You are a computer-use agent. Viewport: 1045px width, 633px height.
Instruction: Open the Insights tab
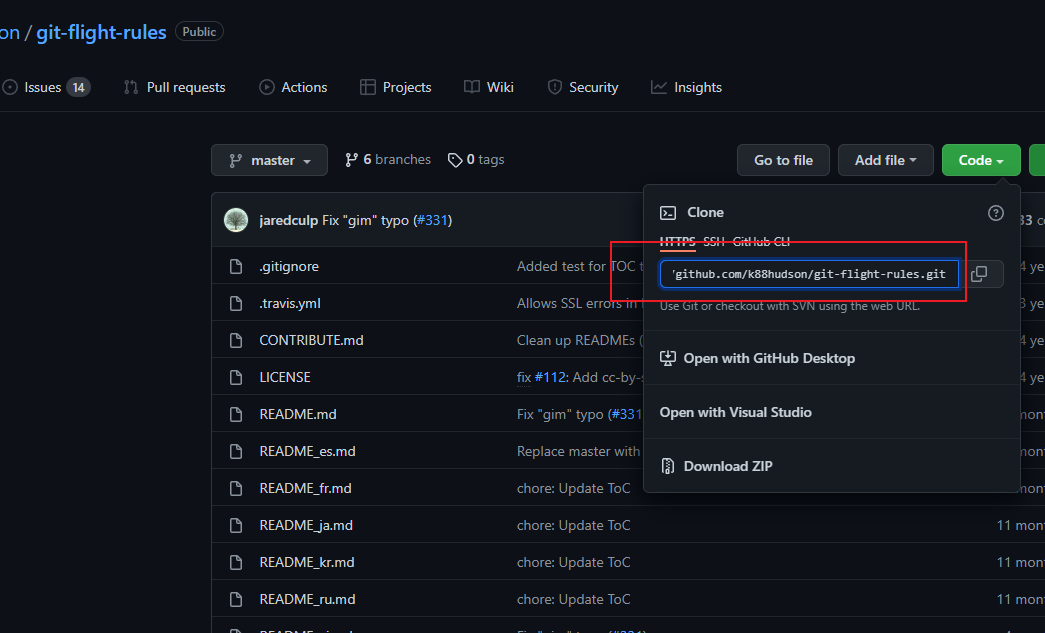[686, 87]
